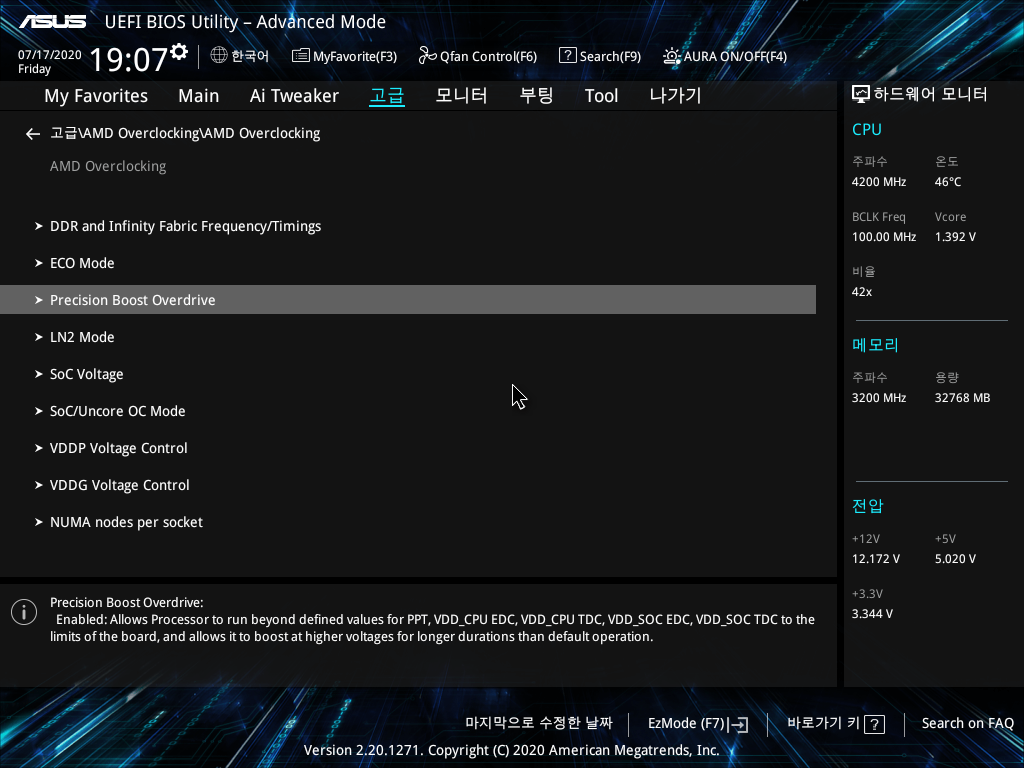The height and width of the screenshot is (768, 1024).
Task: Click the settings gear beside the clock
Action: click(179, 52)
